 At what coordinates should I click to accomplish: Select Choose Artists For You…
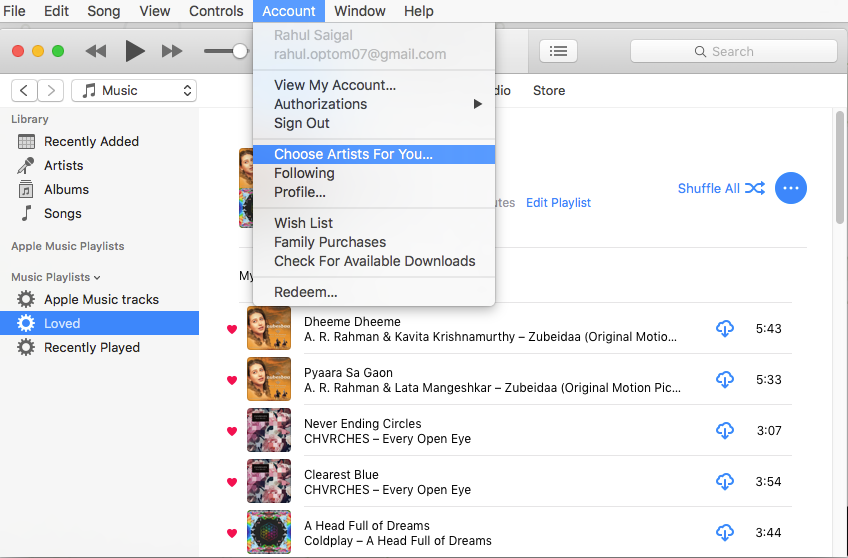coord(374,154)
